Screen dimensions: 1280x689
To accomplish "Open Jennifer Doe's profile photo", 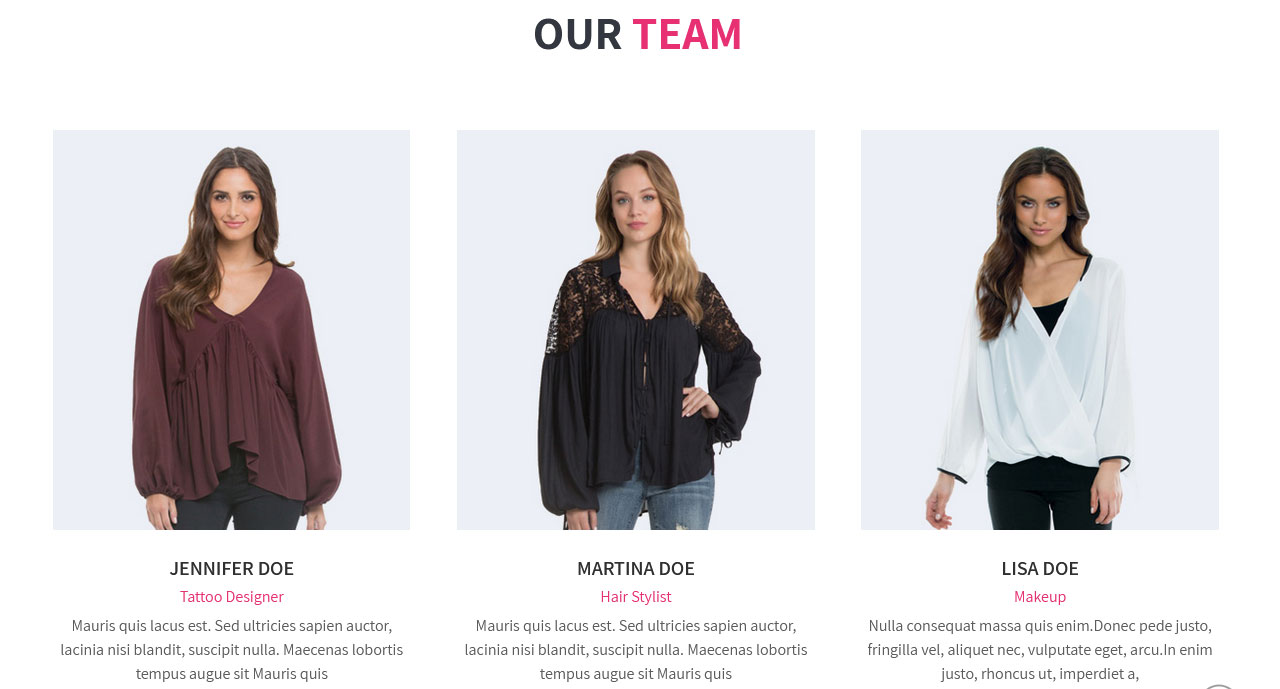I will click(x=231, y=330).
